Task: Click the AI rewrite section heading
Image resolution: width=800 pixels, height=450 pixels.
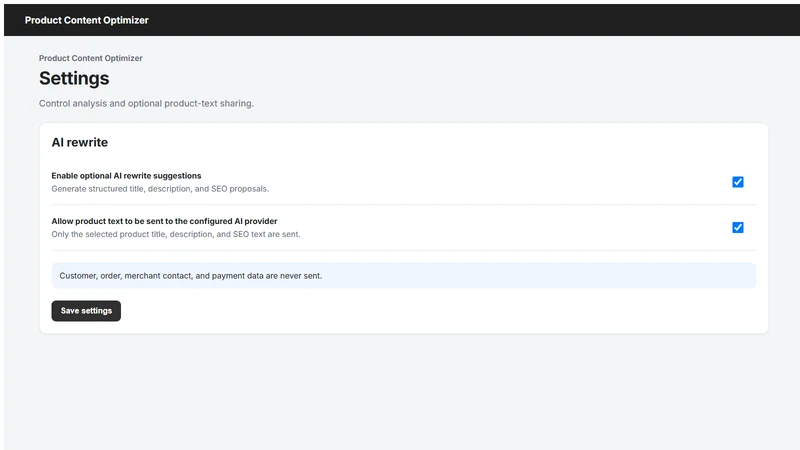Action: (x=80, y=142)
